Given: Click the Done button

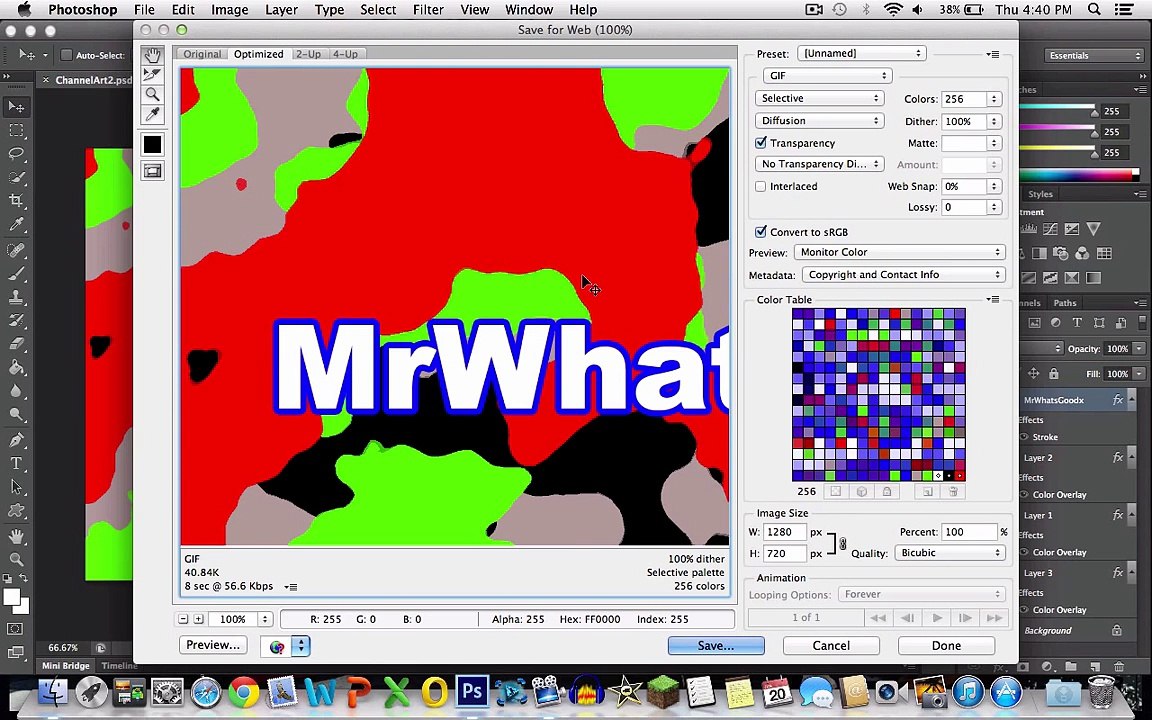Looking at the screenshot, I should 946,645.
